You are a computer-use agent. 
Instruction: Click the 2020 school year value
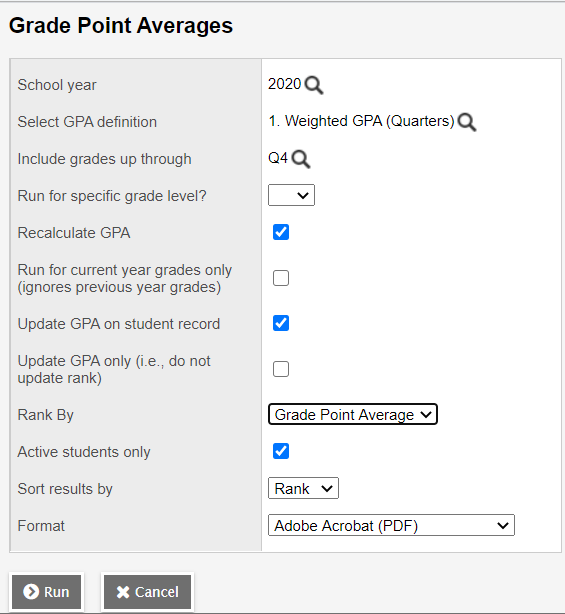click(285, 84)
